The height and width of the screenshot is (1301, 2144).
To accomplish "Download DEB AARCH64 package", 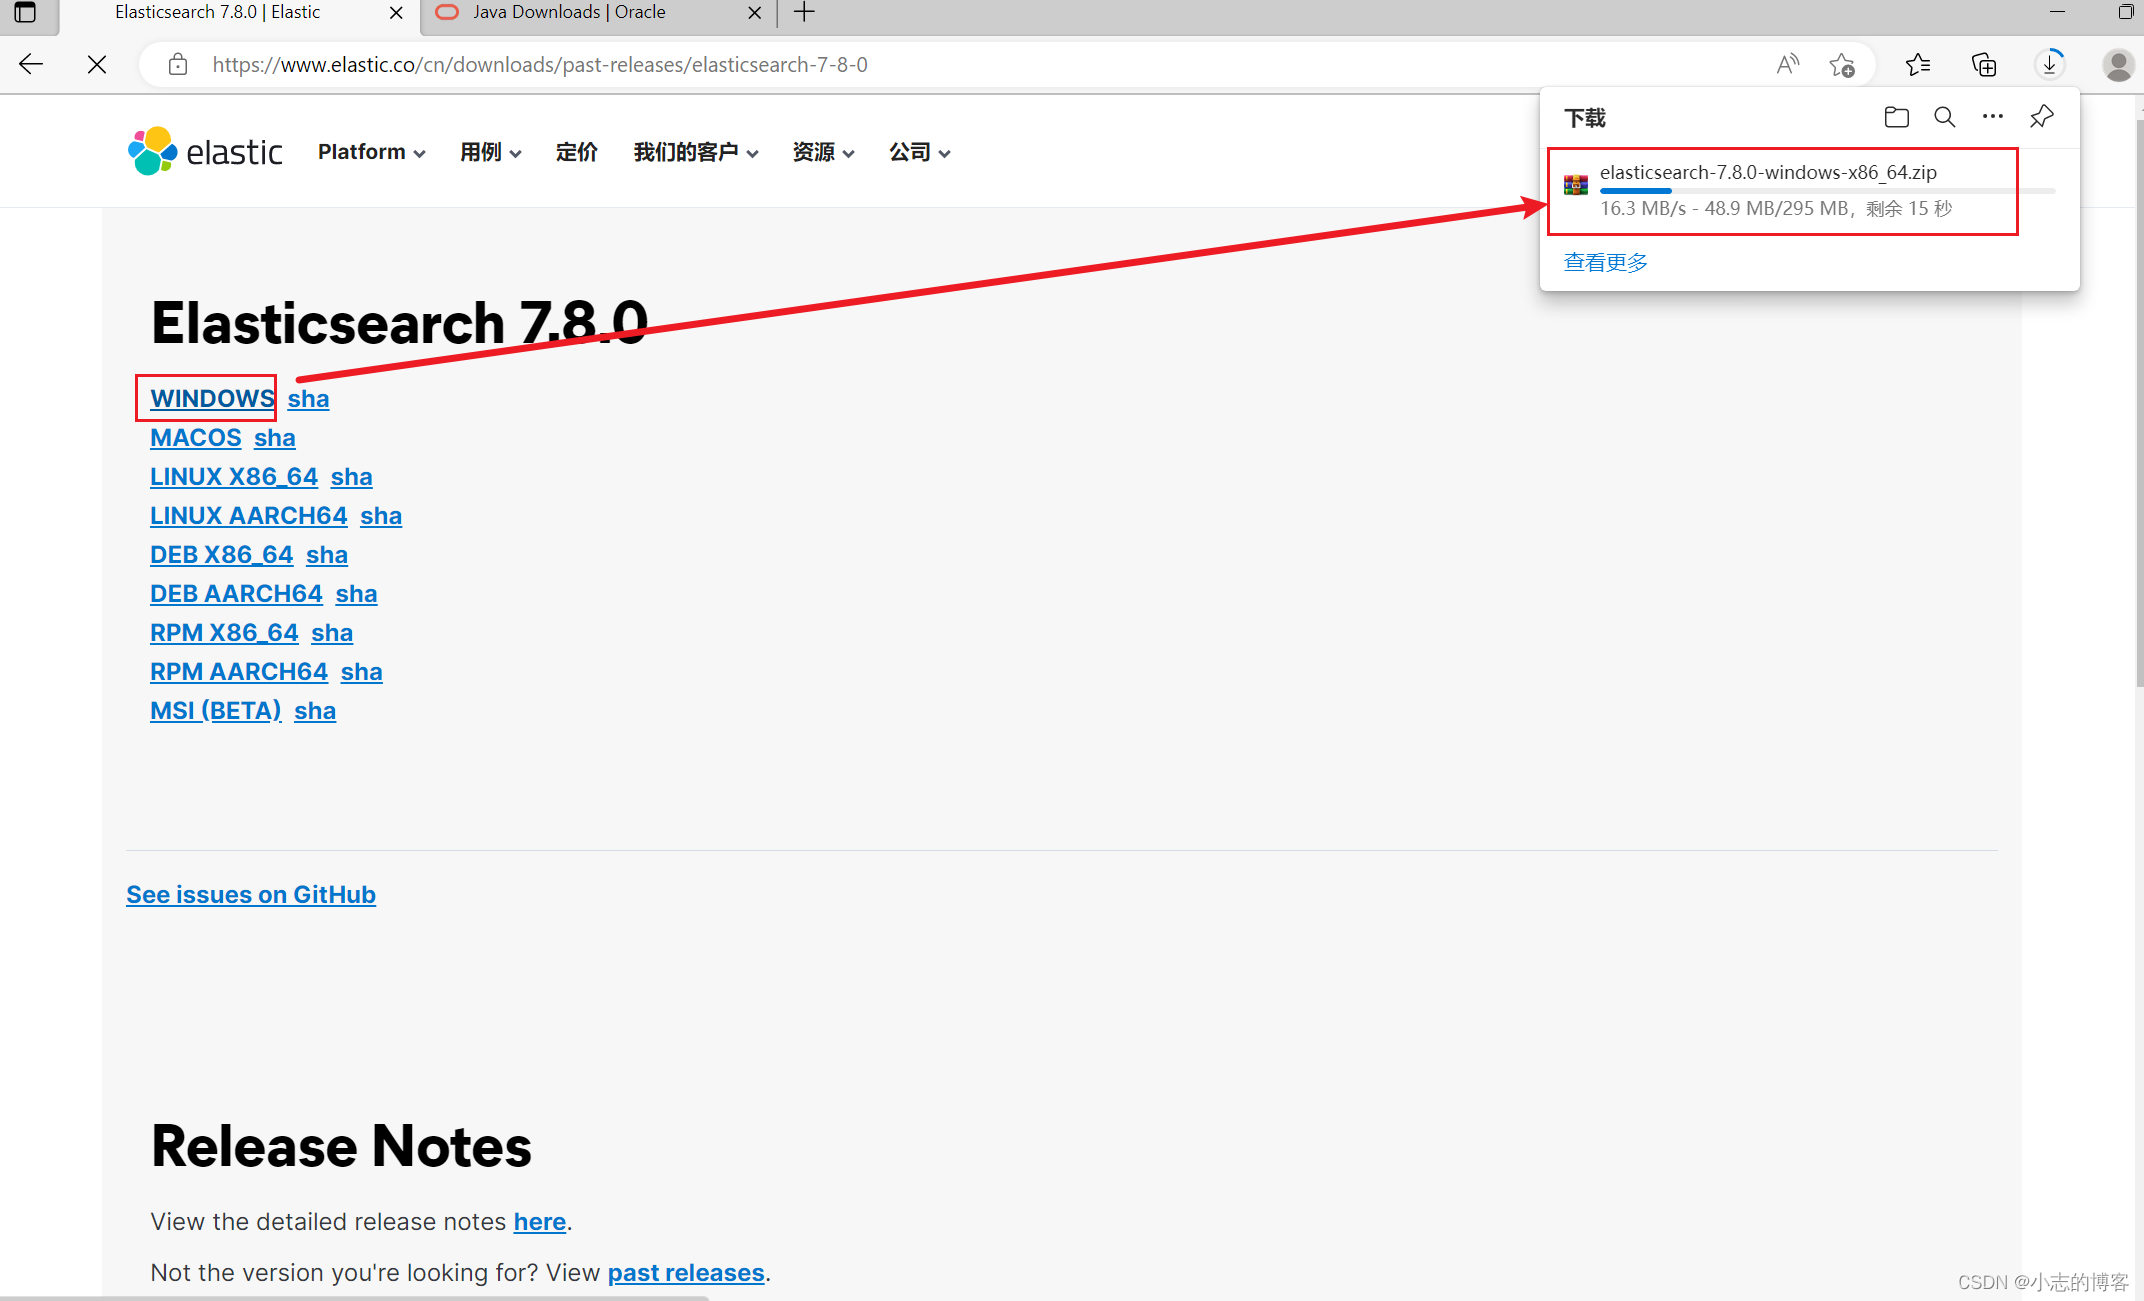I will 236,593.
